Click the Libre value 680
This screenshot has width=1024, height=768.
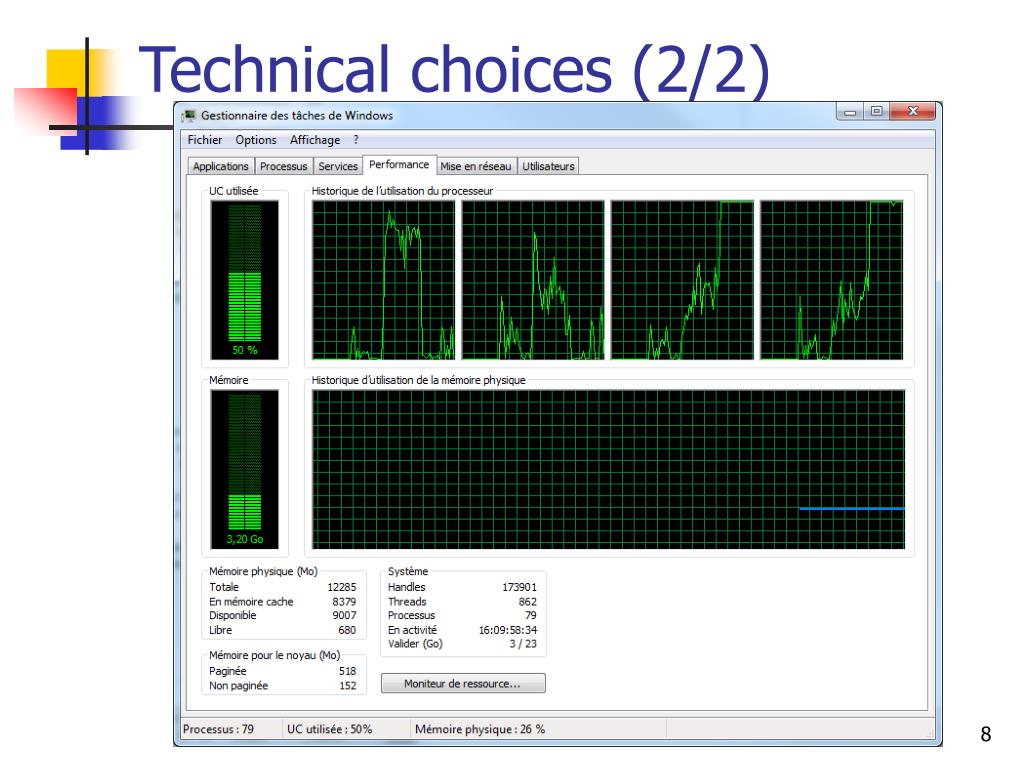pyautogui.click(x=347, y=630)
